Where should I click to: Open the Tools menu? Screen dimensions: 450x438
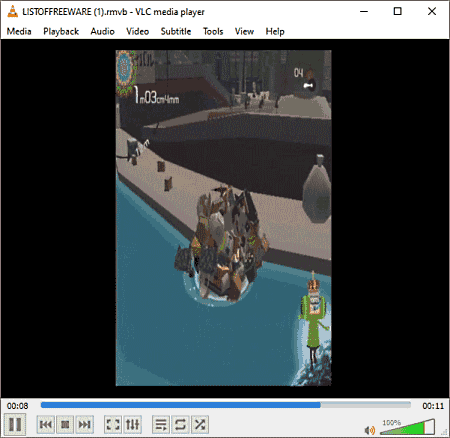click(213, 31)
